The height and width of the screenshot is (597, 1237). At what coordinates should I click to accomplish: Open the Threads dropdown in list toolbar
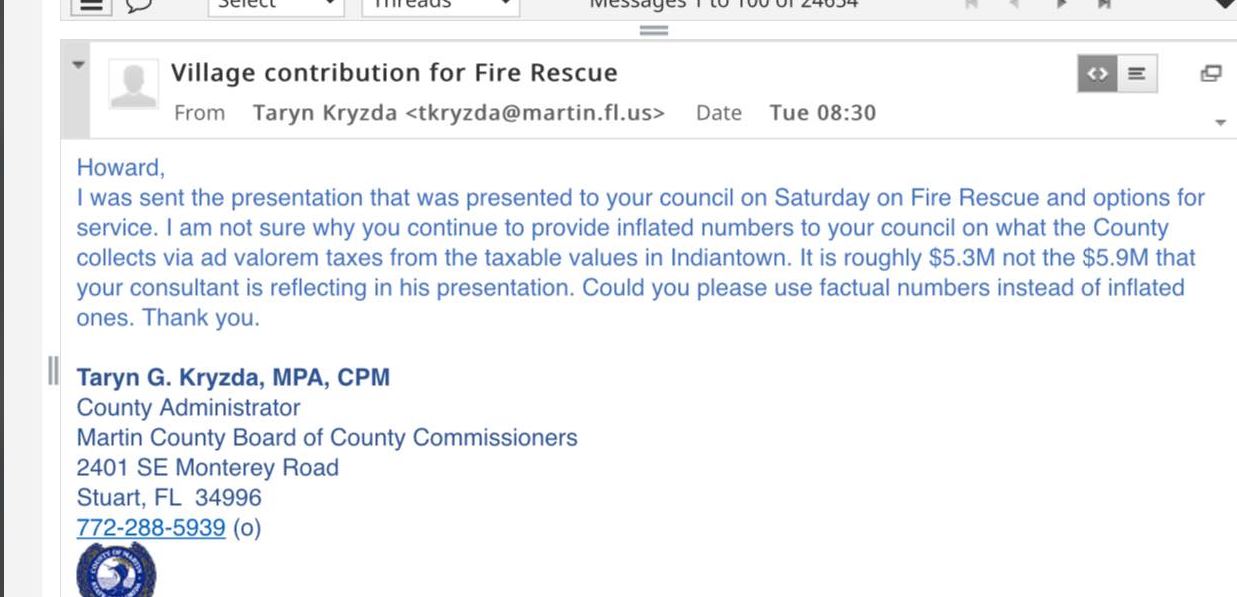[x=440, y=4]
